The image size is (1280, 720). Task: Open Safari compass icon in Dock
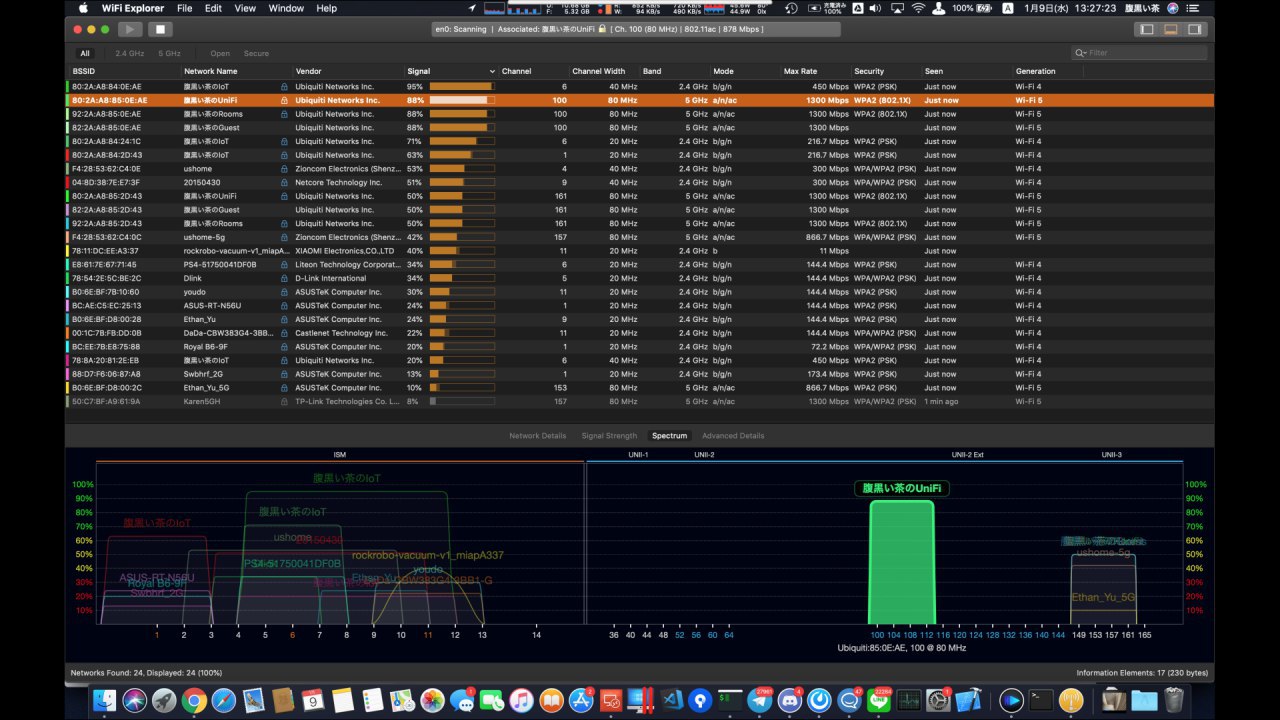[x=224, y=700]
